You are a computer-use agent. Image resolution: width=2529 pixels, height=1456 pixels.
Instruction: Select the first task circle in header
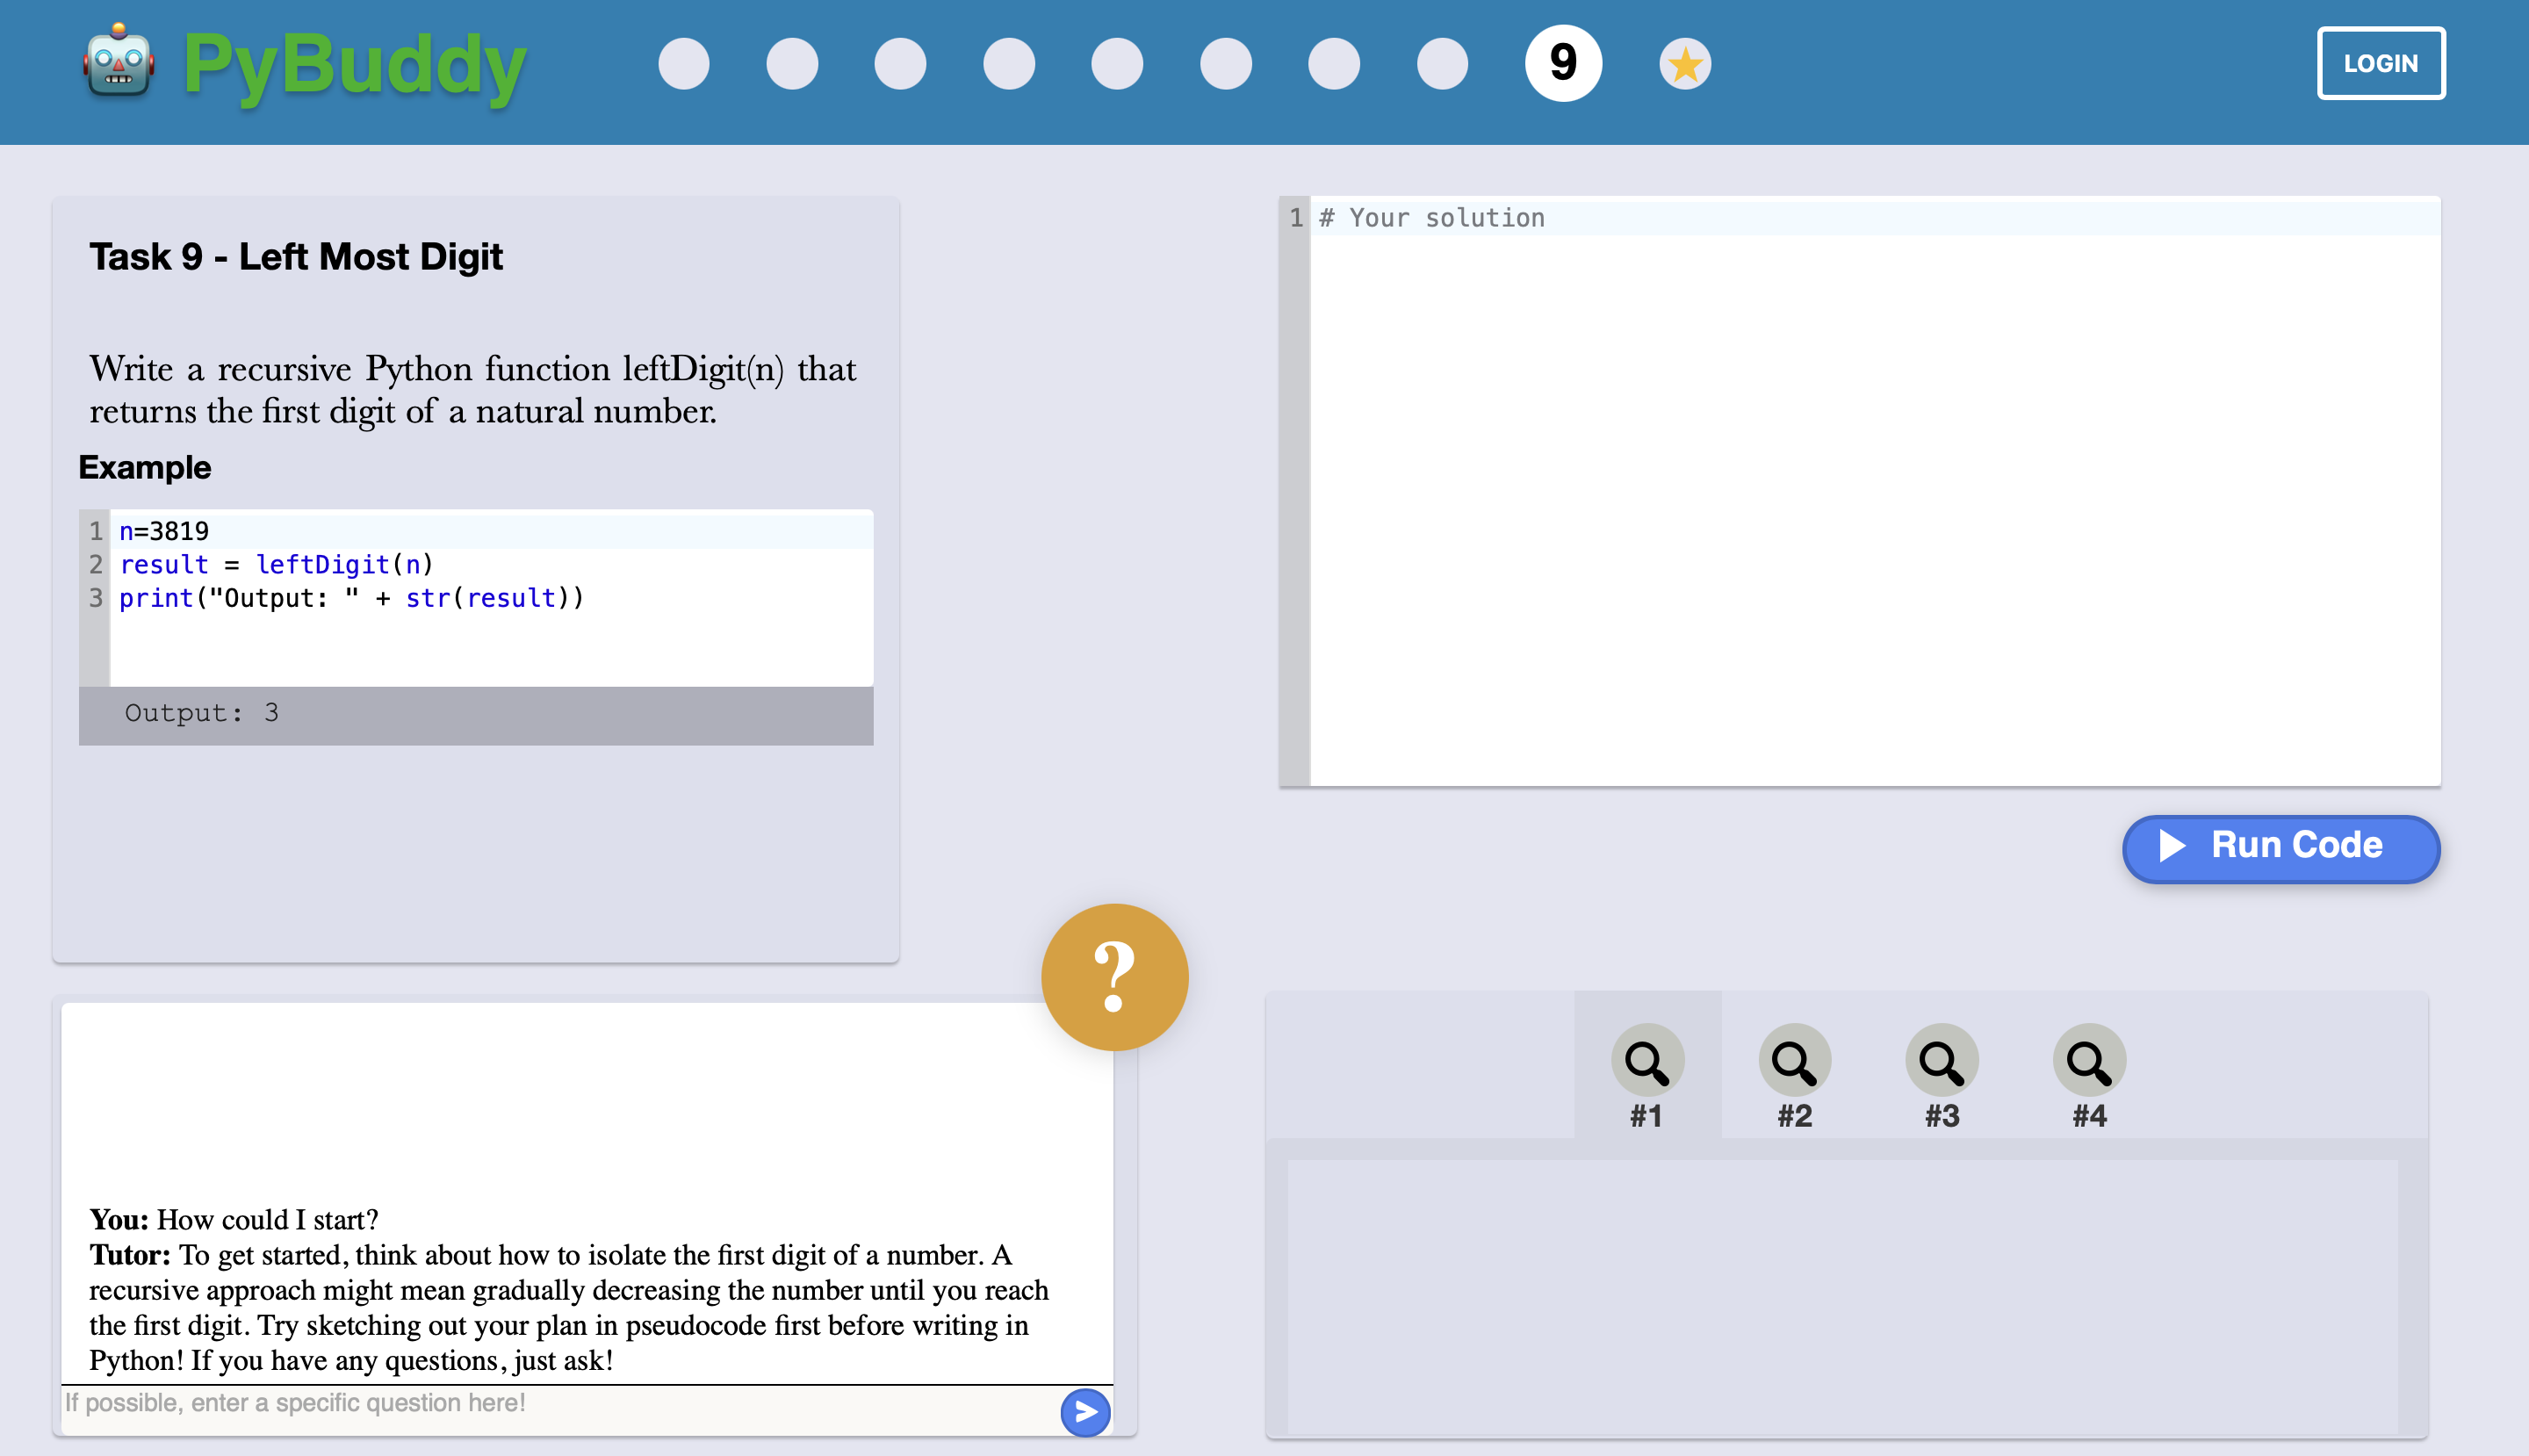tap(684, 64)
